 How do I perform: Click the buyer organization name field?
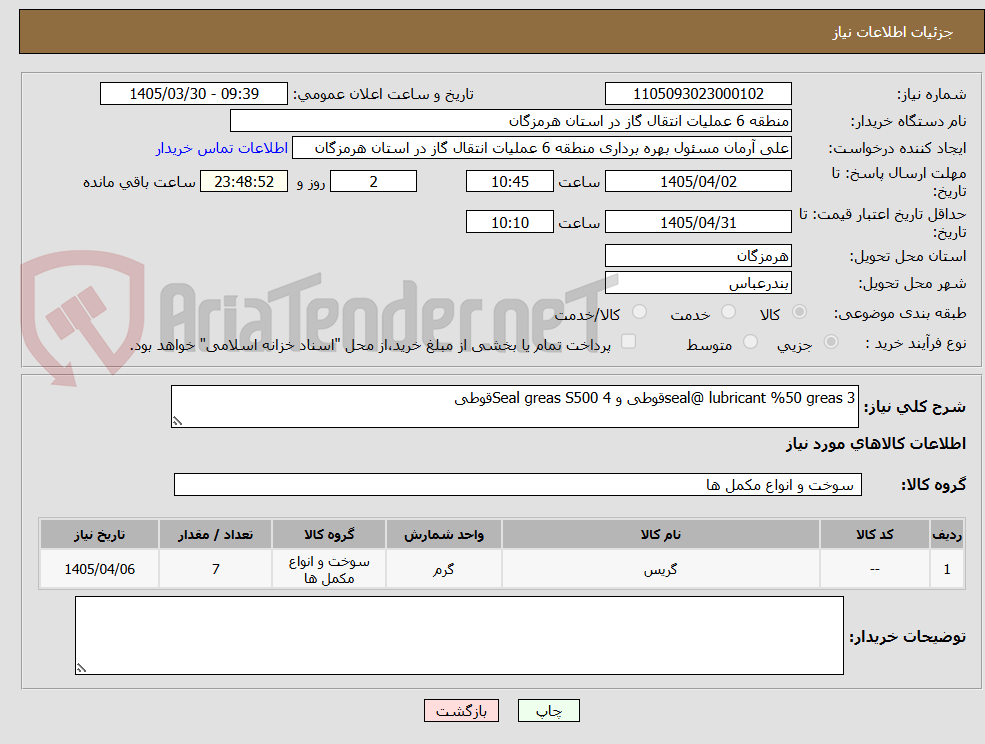click(x=511, y=121)
